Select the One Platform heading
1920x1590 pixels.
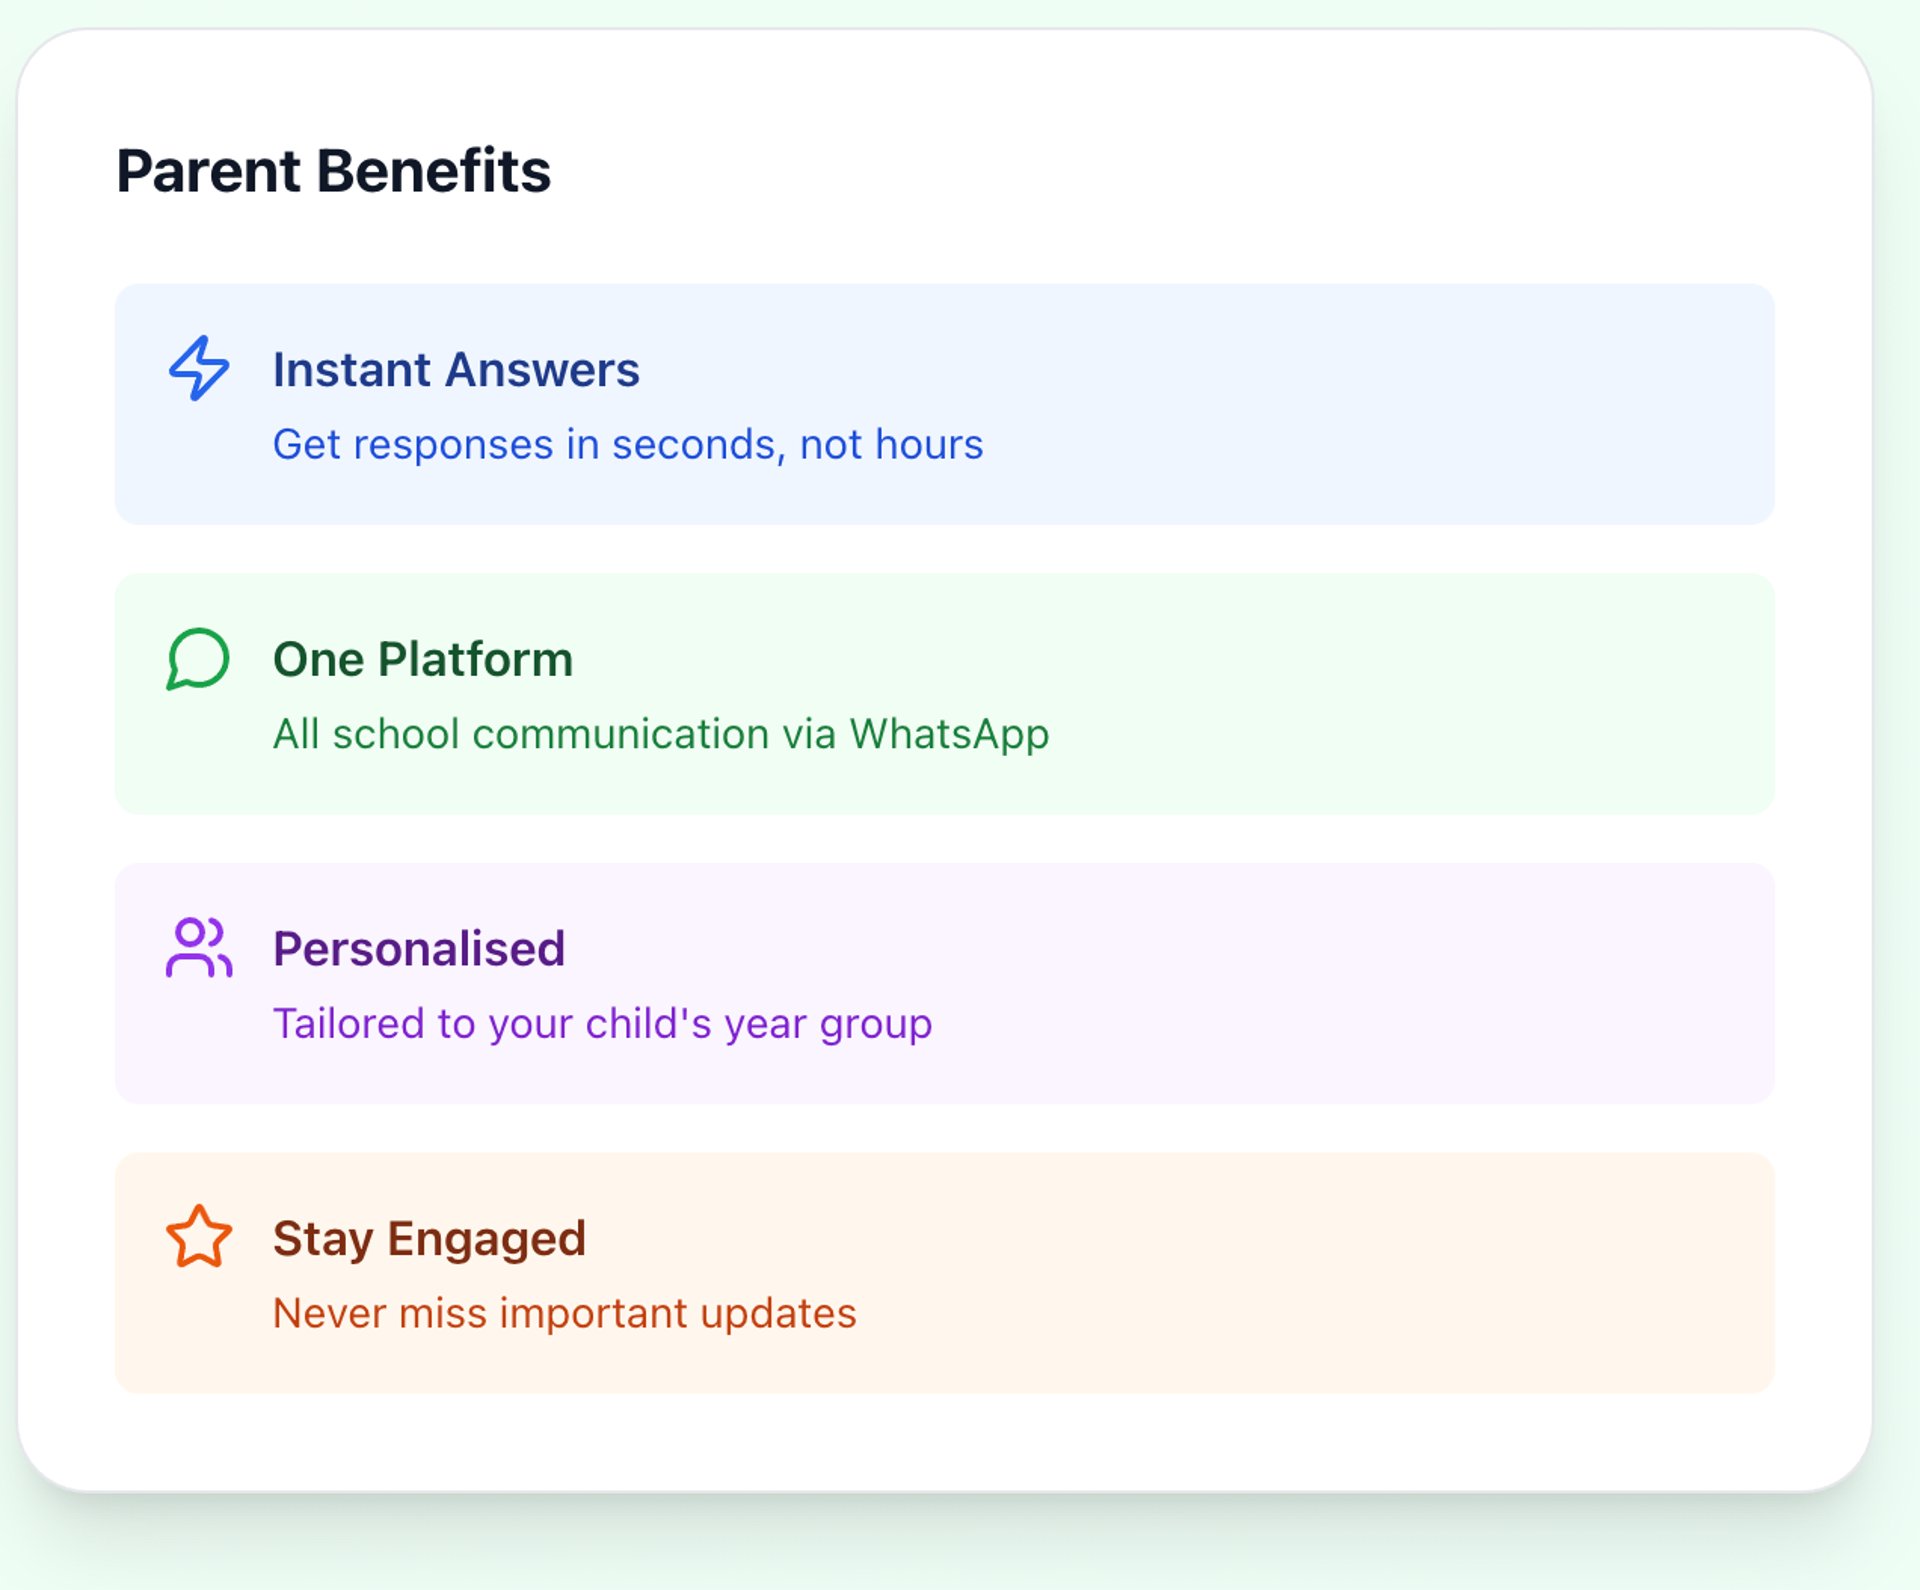[423, 659]
